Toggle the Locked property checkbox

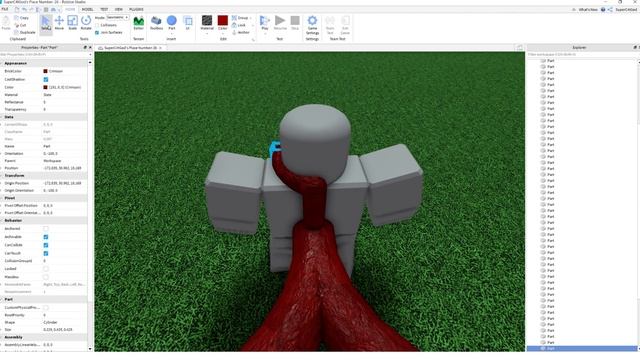pos(46,269)
